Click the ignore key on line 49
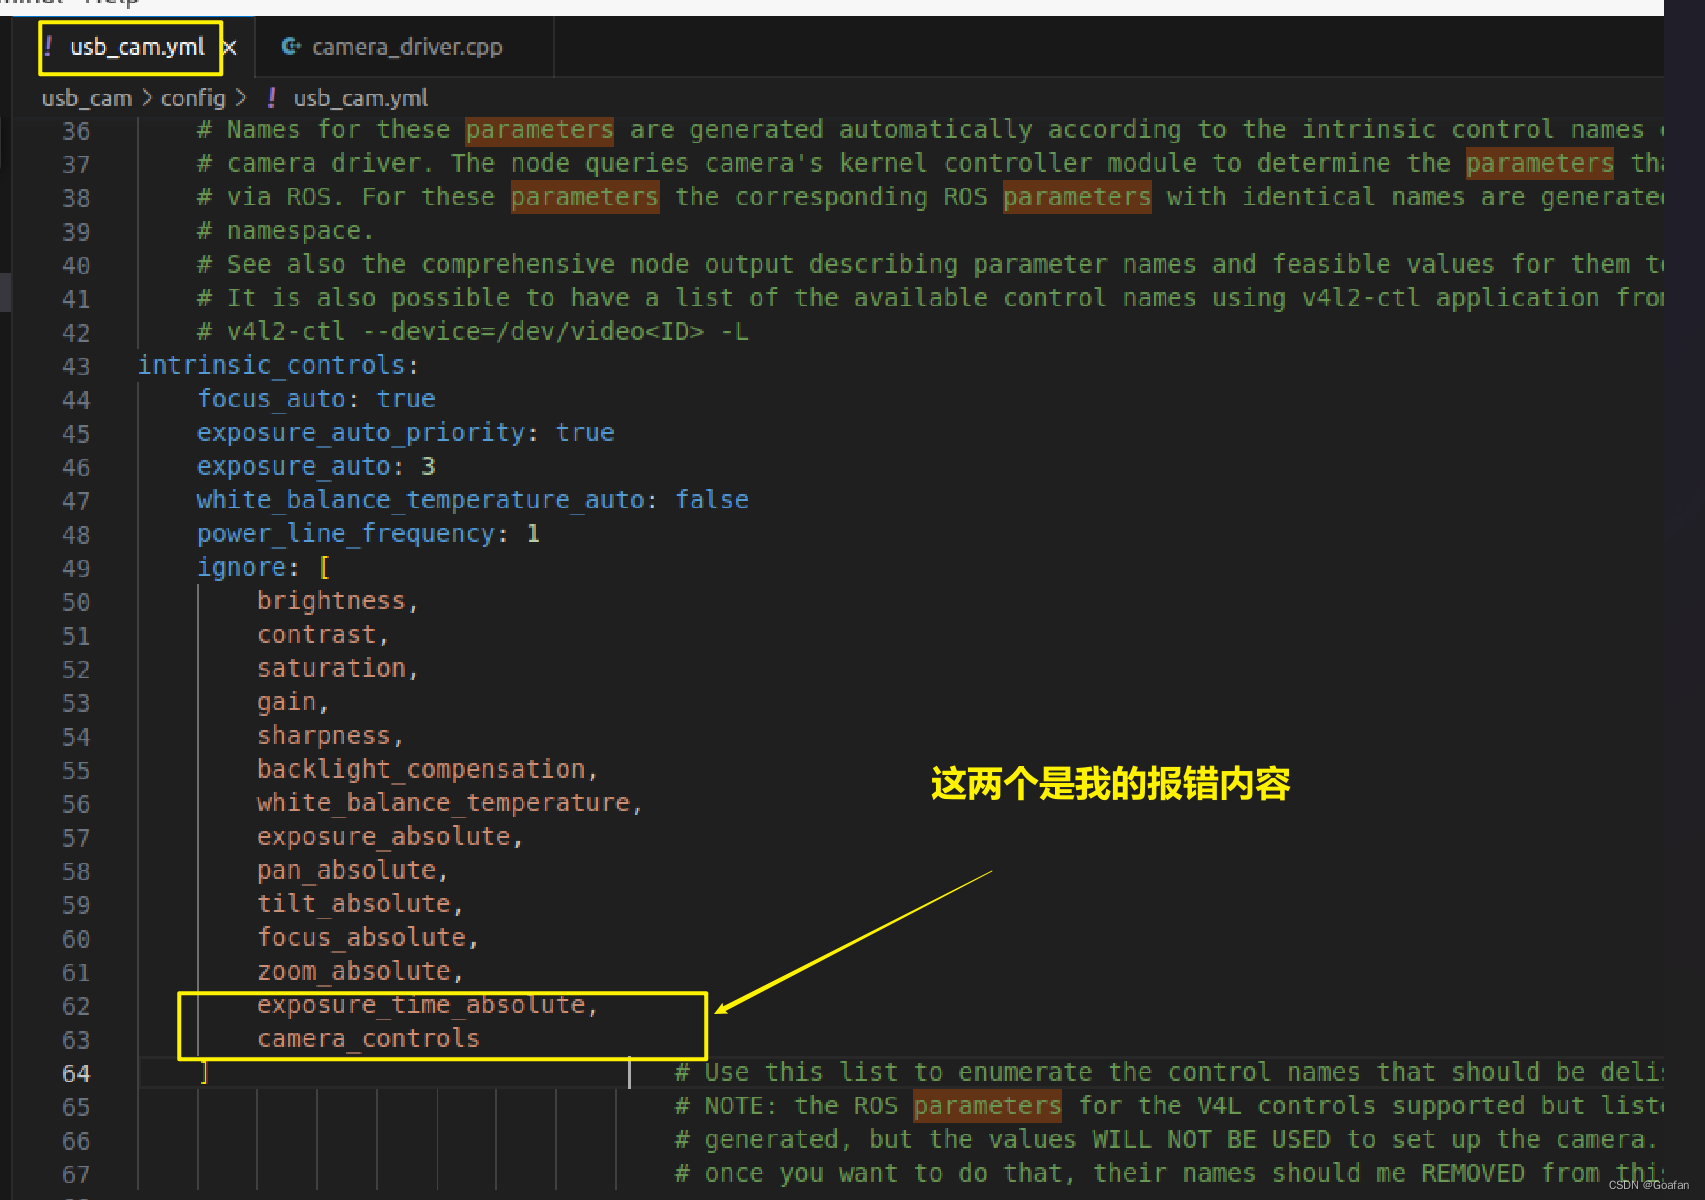Viewport: 1705px width, 1200px height. pyautogui.click(x=241, y=567)
